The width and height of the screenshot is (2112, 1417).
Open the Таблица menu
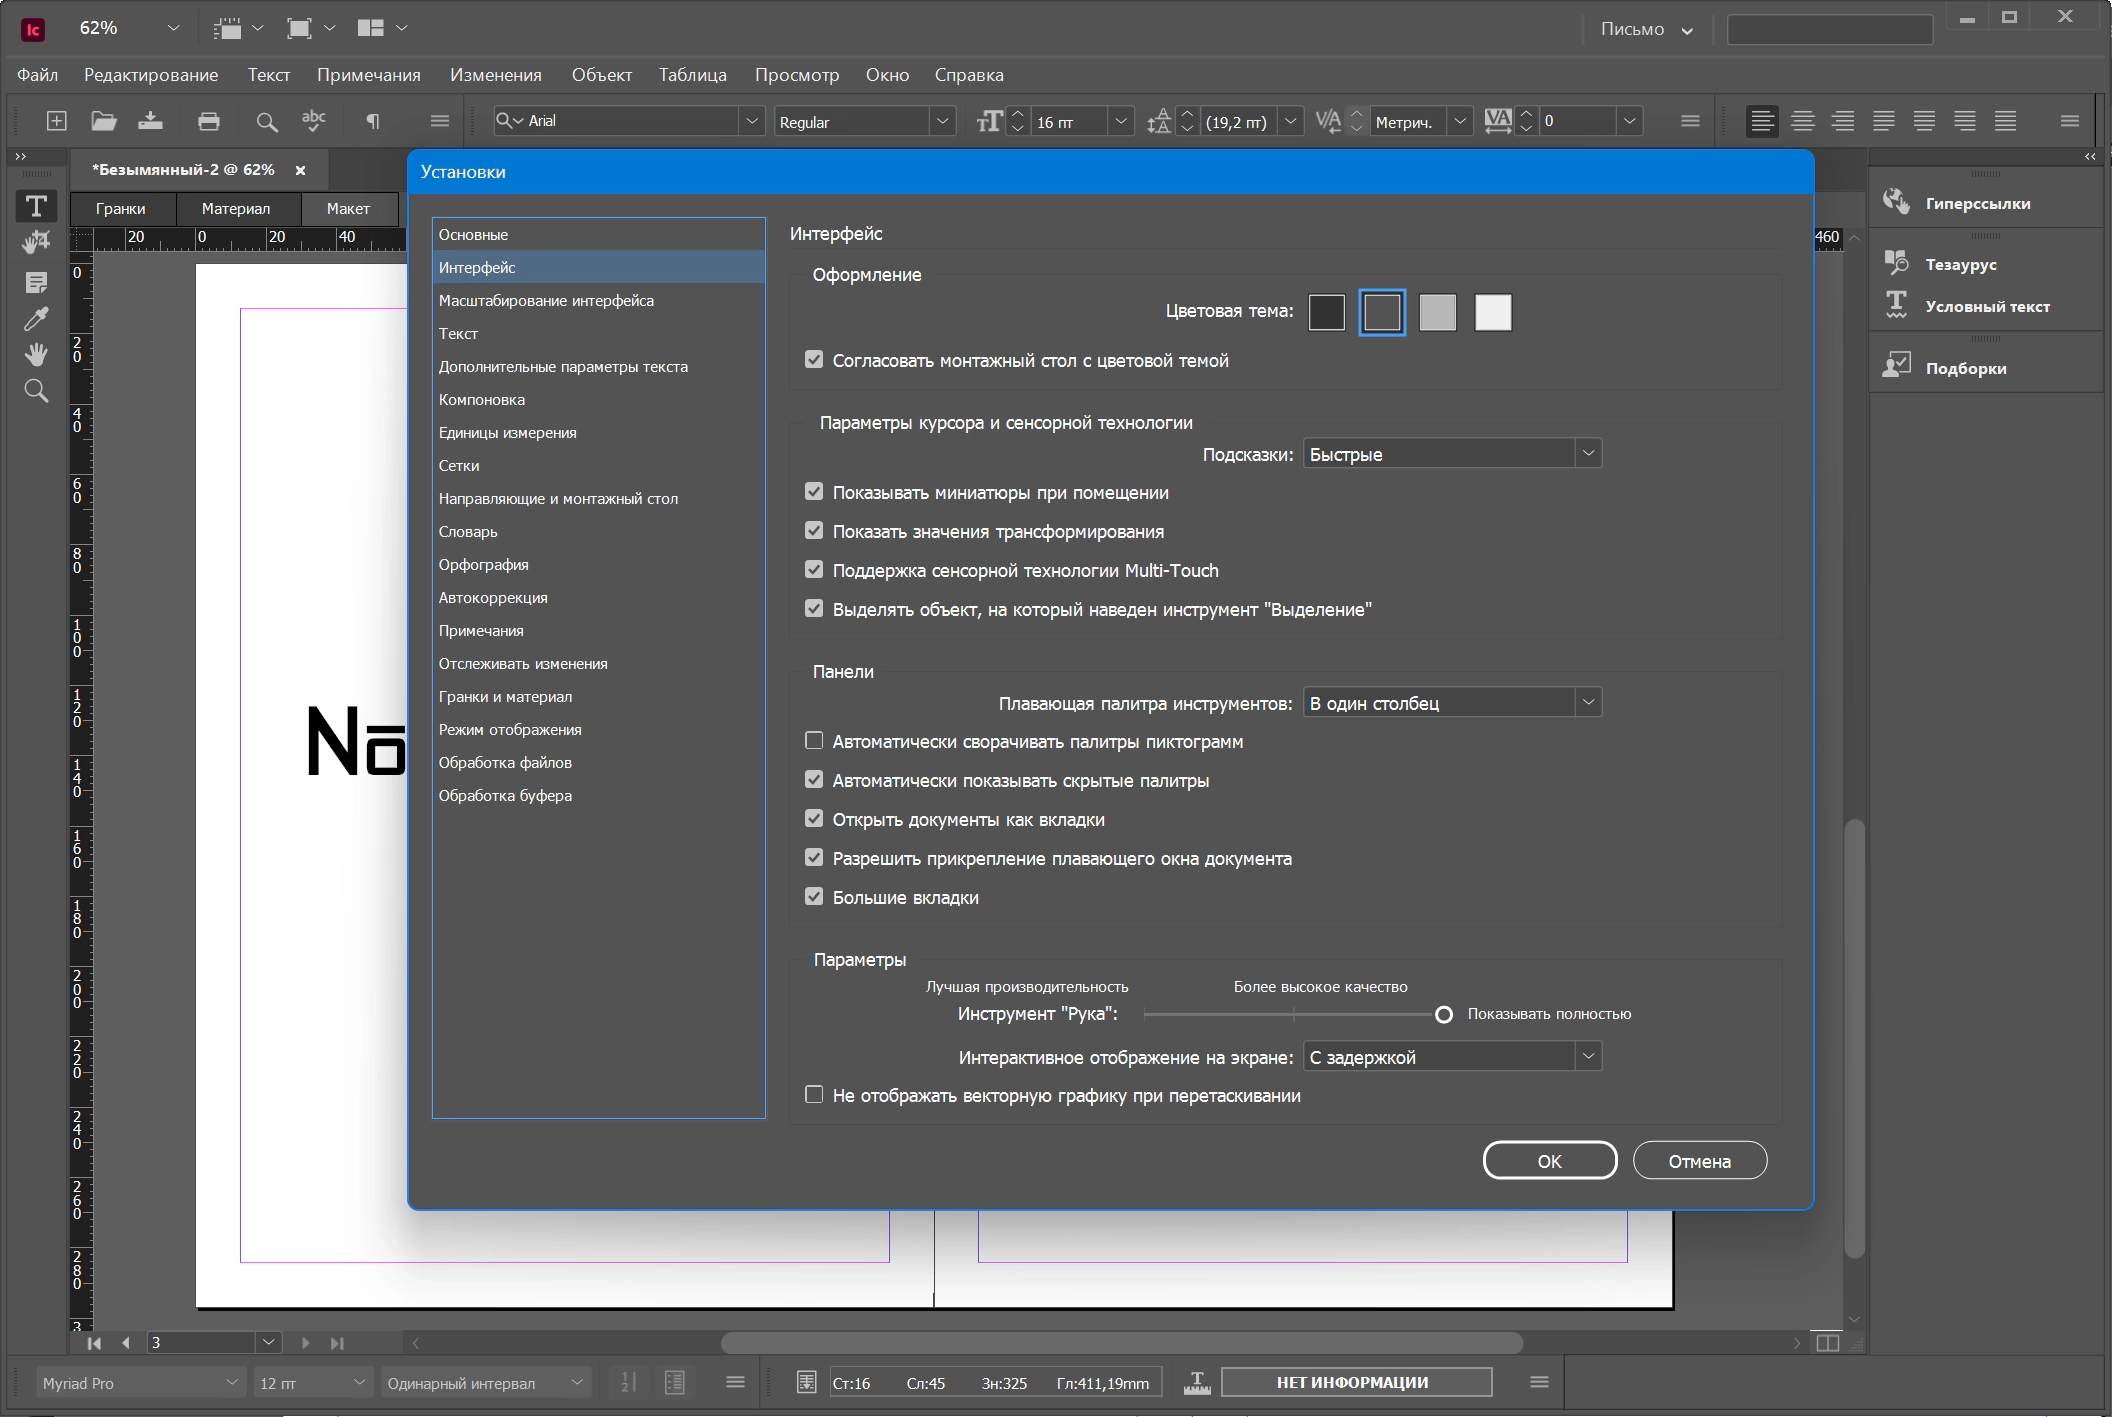[x=692, y=75]
